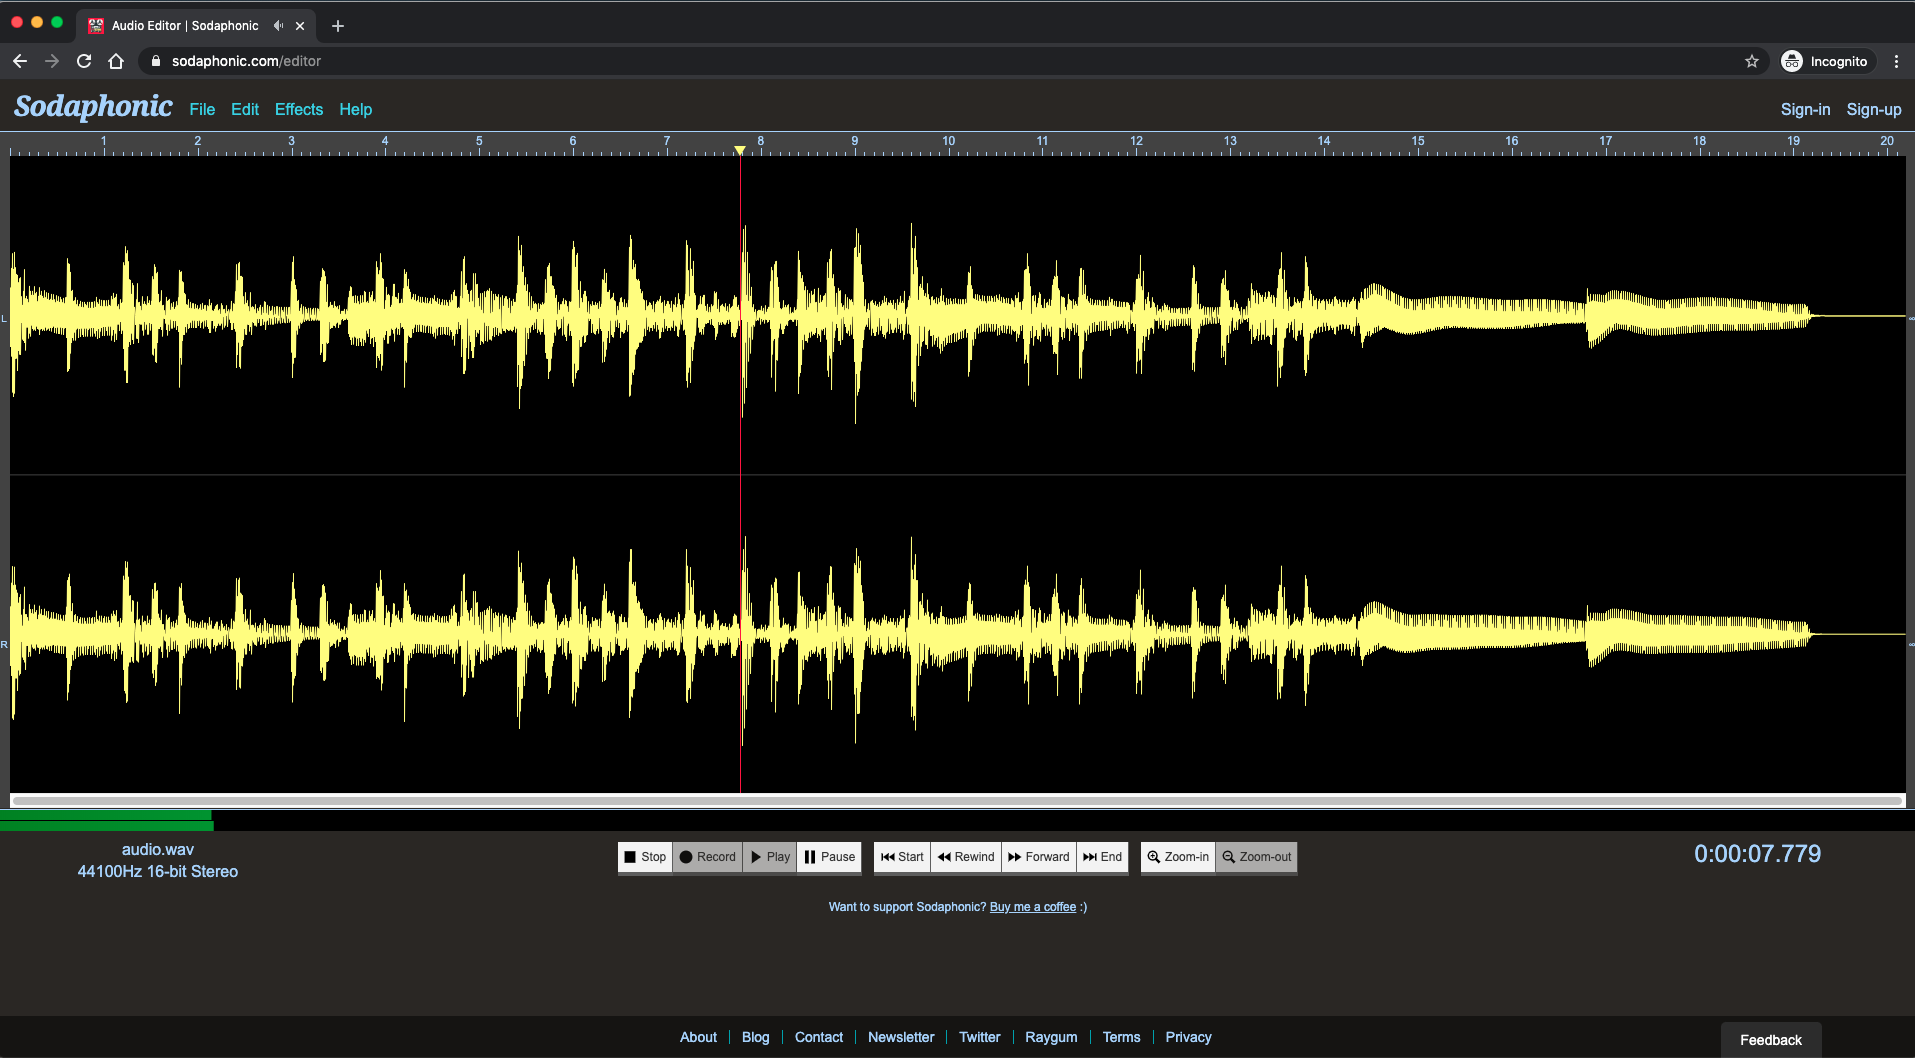Close the Audio Editor browser tab

point(300,26)
